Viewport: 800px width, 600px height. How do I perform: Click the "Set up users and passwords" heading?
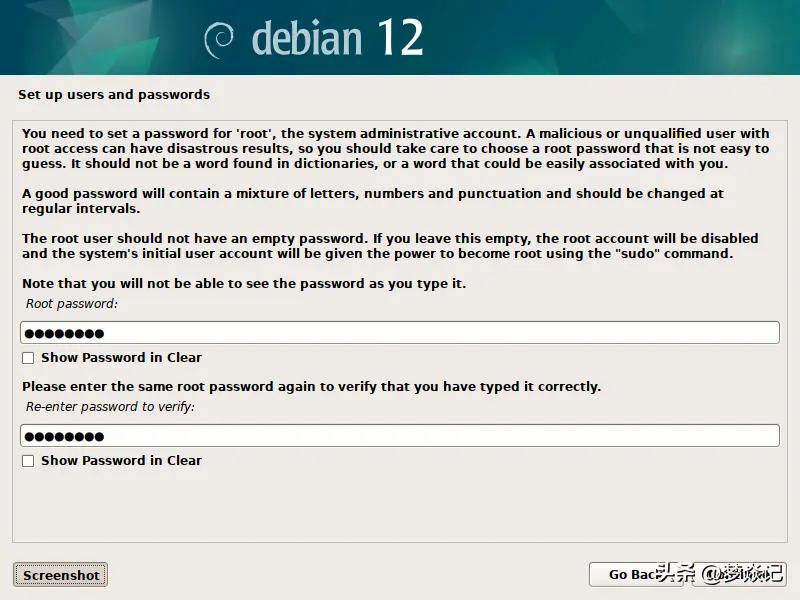[x=114, y=95]
